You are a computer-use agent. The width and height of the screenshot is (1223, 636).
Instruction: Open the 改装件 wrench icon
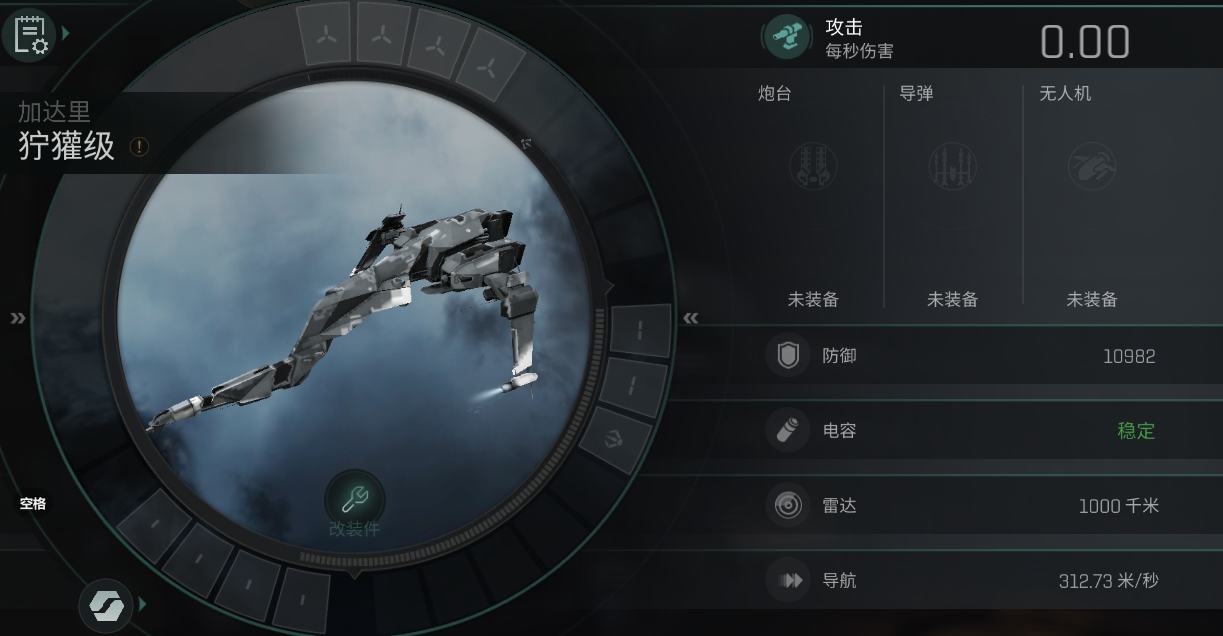pyautogui.click(x=354, y=497)
